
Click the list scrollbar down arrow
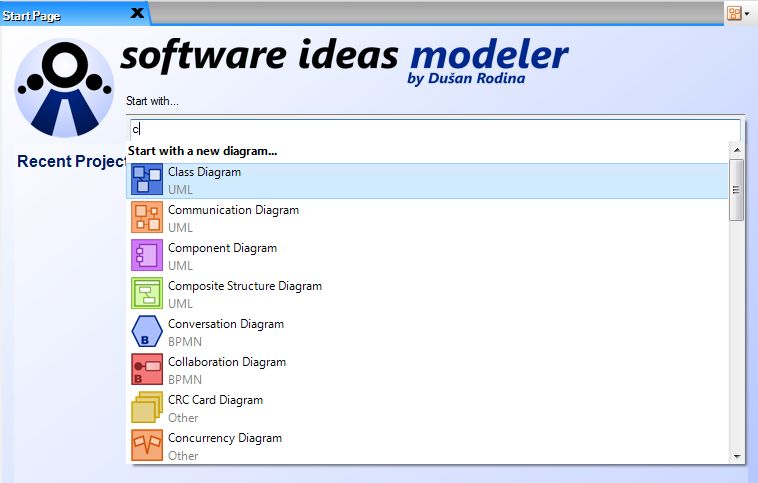737,456
